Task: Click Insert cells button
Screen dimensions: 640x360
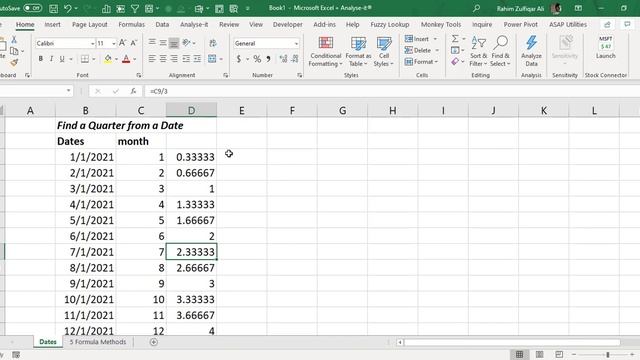Action: point(420,39)
